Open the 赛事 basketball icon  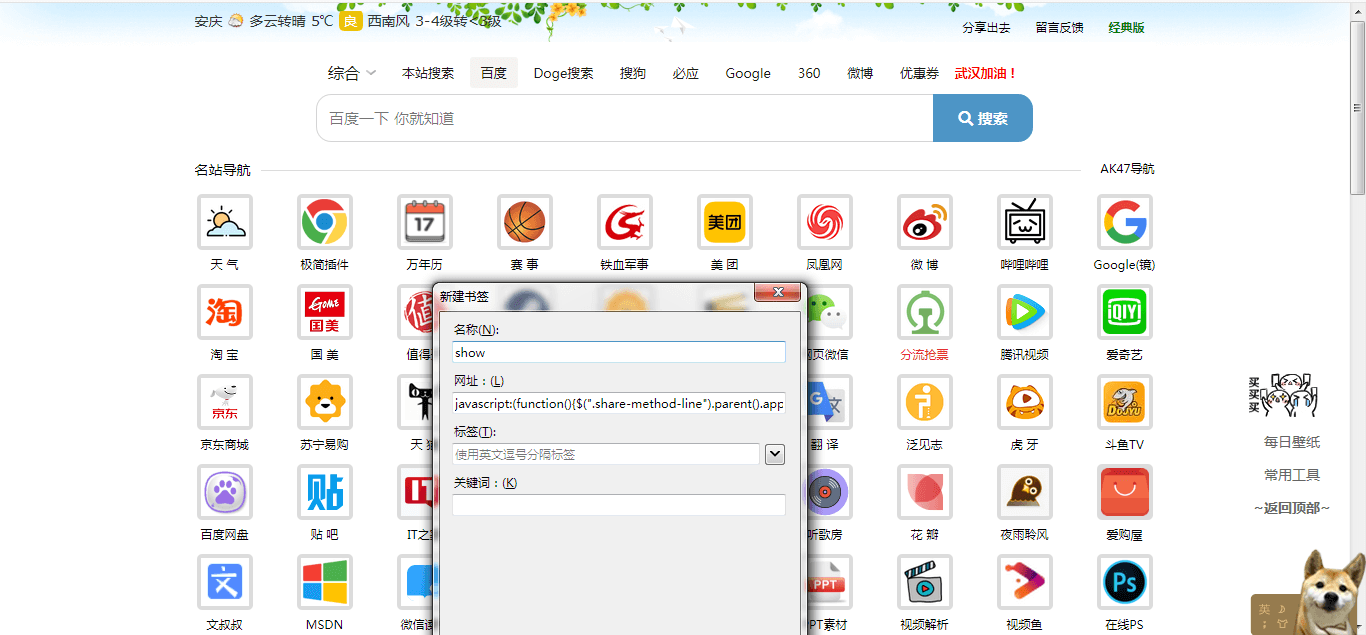(525, 222)
